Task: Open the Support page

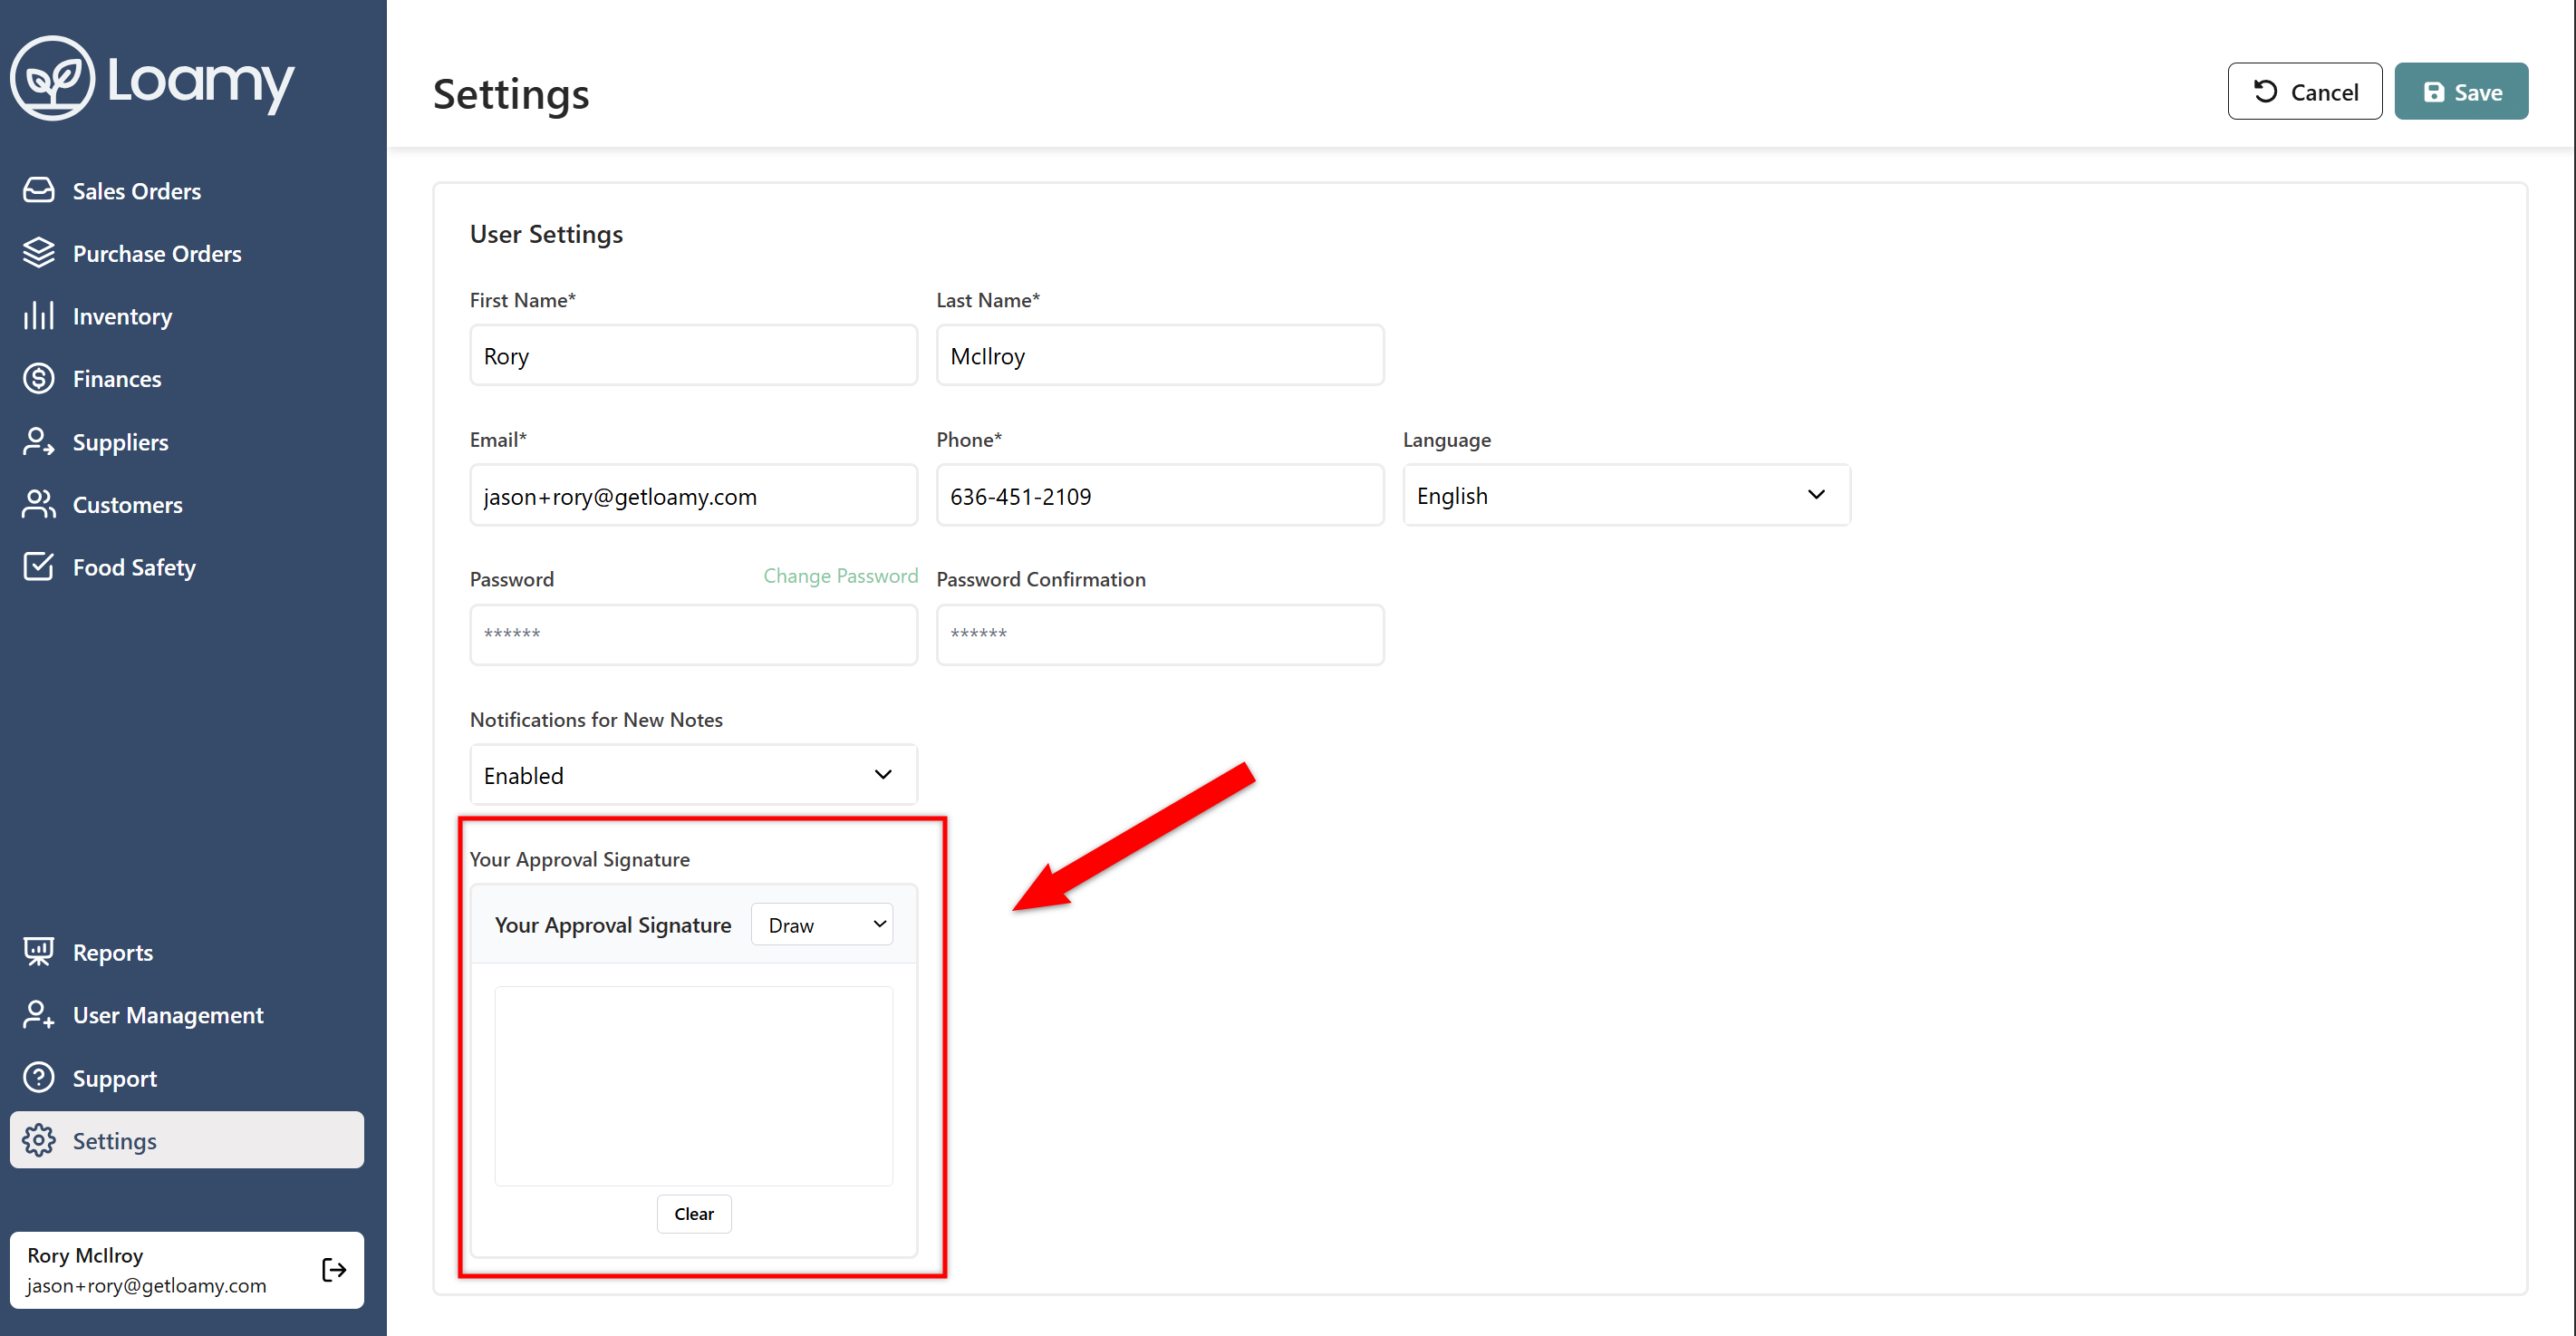Action: point(187,1077)
